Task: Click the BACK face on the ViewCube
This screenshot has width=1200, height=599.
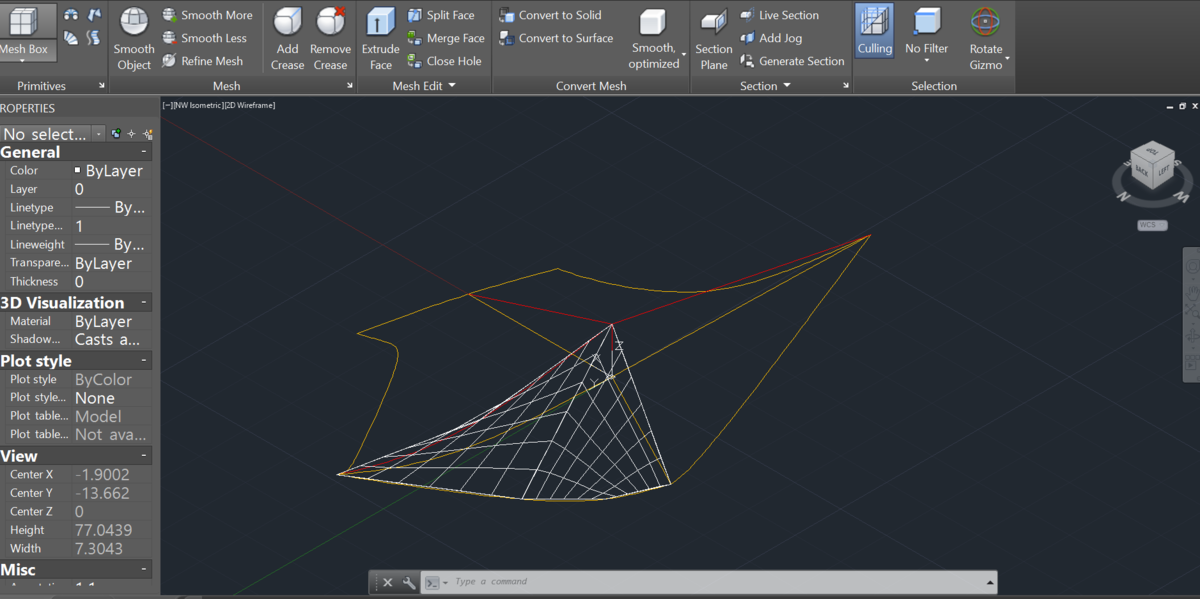Action: (x=1141, y=172)
